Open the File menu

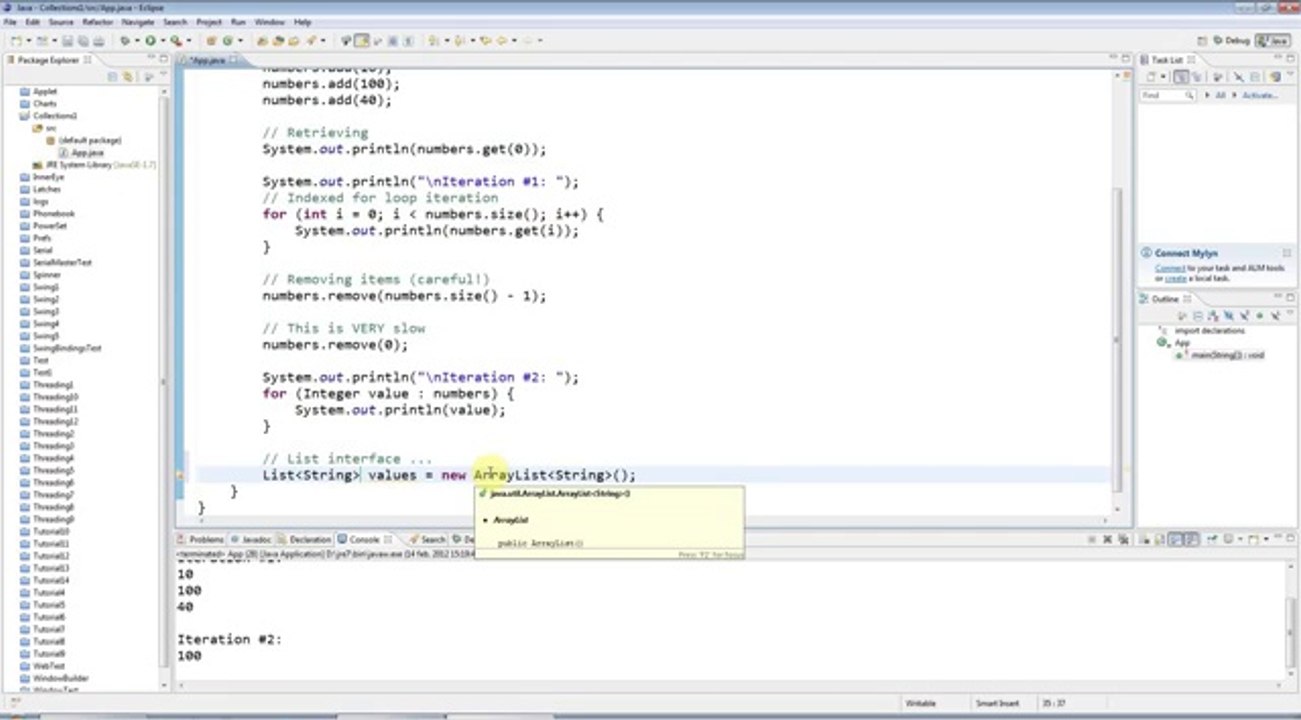pos(10,21)
